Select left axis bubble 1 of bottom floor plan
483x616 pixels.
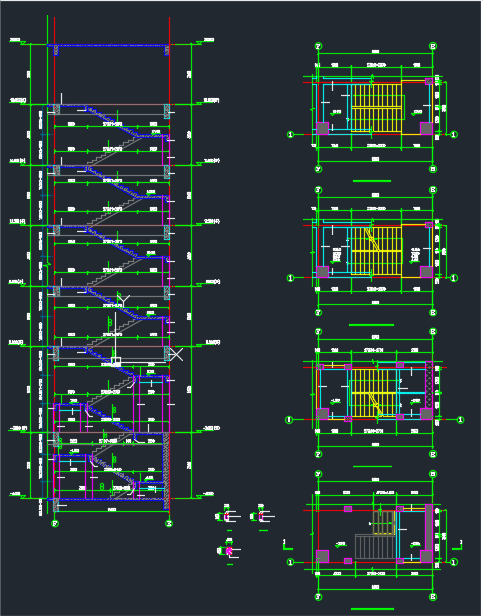pyautogui.click(x=290, y=563)
